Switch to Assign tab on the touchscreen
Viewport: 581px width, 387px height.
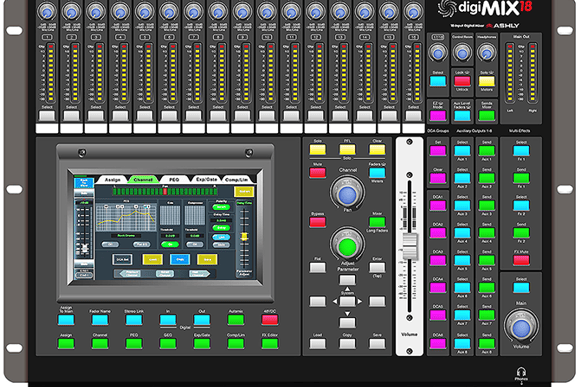[x=112, y=180]
